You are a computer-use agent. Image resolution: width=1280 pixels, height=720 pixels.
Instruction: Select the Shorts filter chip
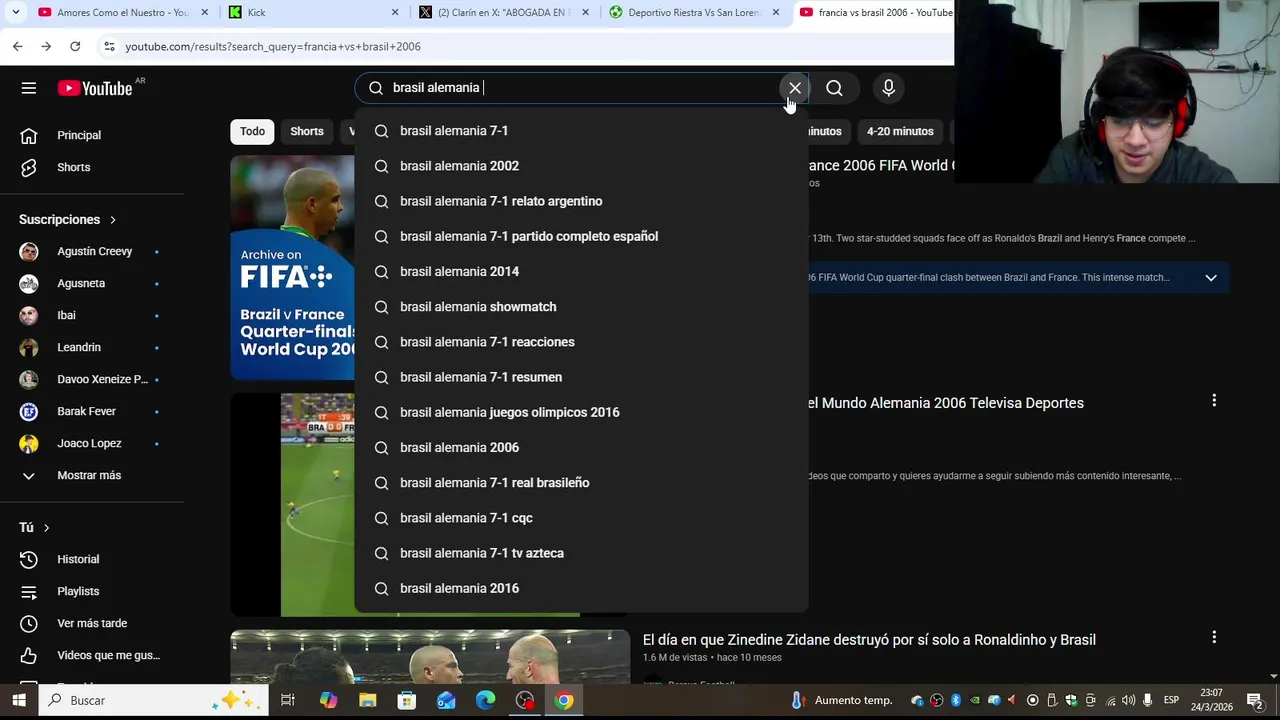(307, 131)
